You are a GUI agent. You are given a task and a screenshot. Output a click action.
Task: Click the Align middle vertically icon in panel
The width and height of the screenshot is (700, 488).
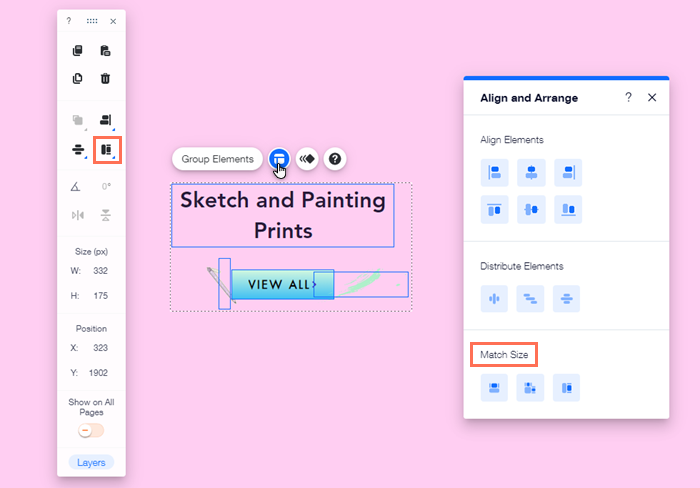pyautogui.click(x=531, y=209)
